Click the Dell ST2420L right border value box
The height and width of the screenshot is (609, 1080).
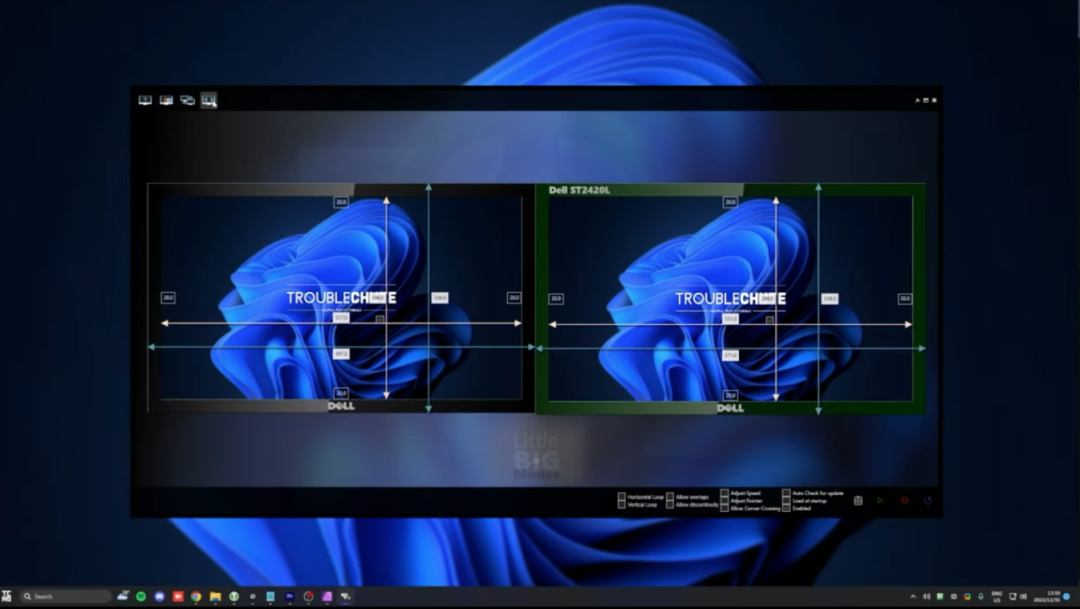(905, 298)
